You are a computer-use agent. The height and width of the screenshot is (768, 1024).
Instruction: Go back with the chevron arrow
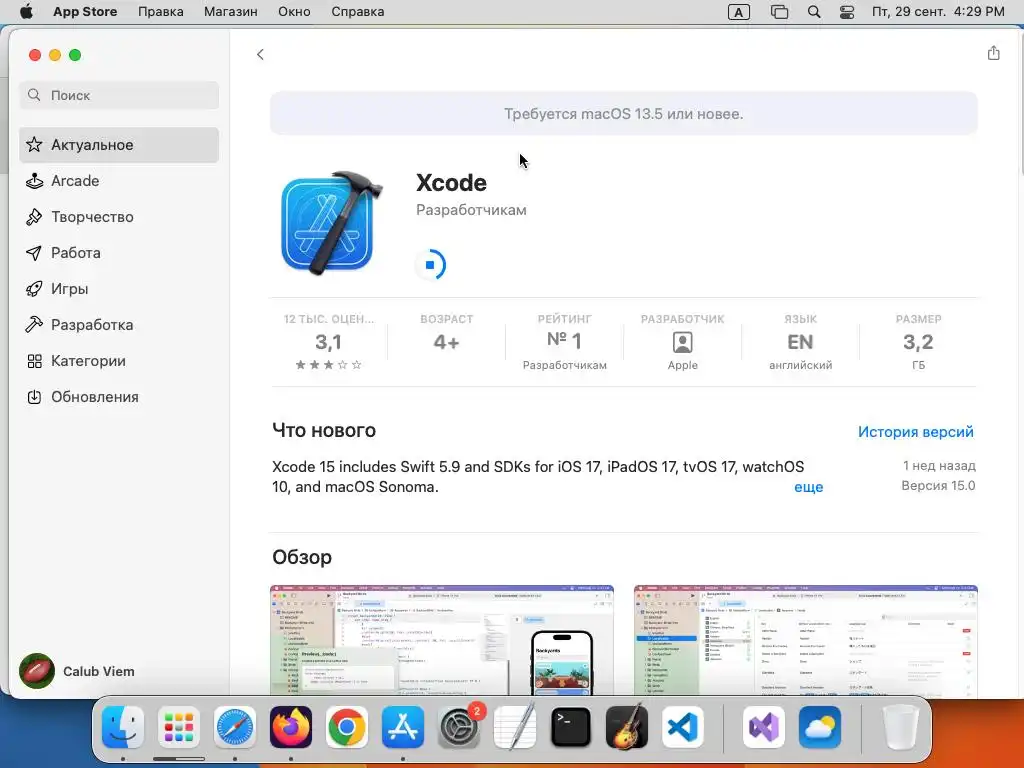(260, 54)
